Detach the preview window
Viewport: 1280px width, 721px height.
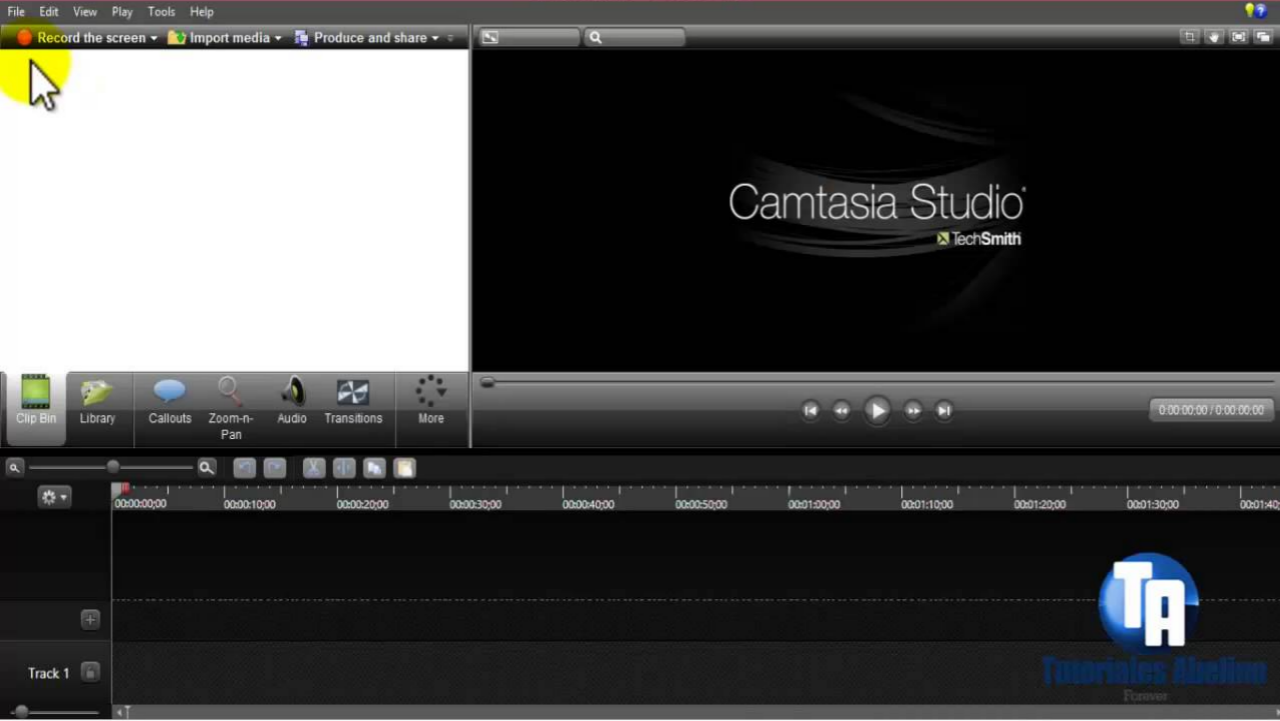point(1263,37)
